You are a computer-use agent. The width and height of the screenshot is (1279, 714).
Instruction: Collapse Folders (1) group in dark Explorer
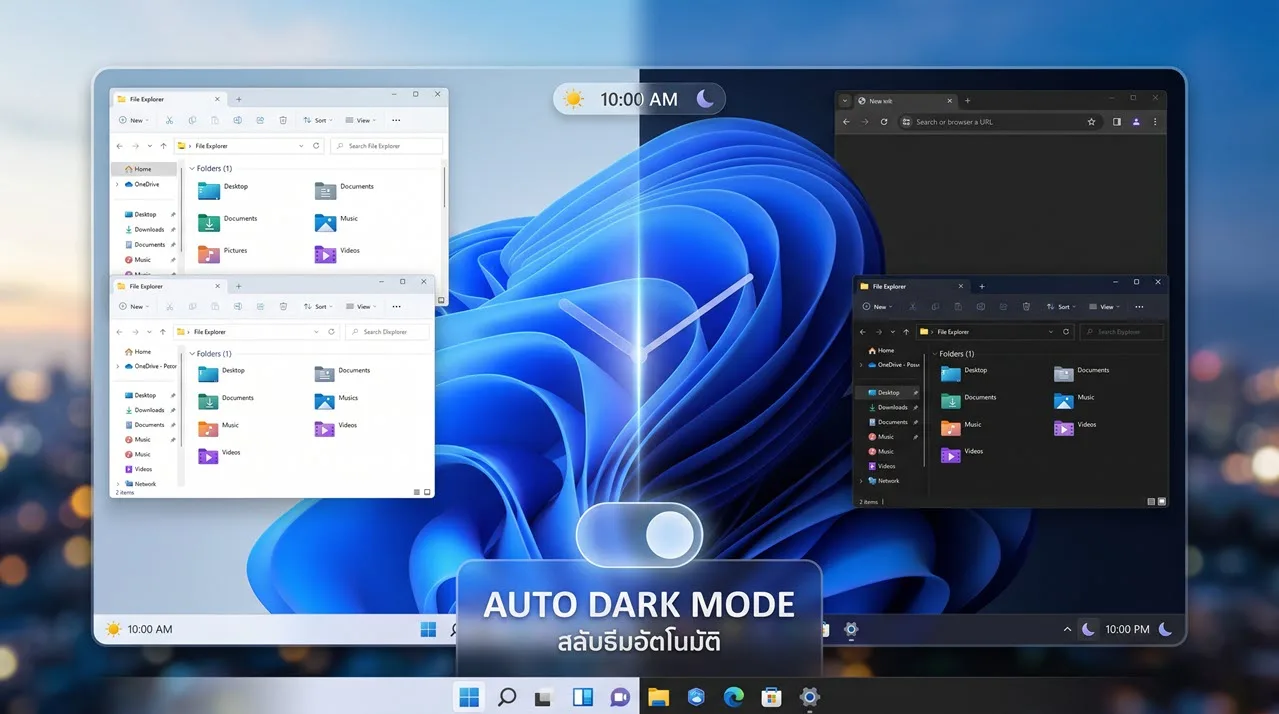tap(935, 354)
